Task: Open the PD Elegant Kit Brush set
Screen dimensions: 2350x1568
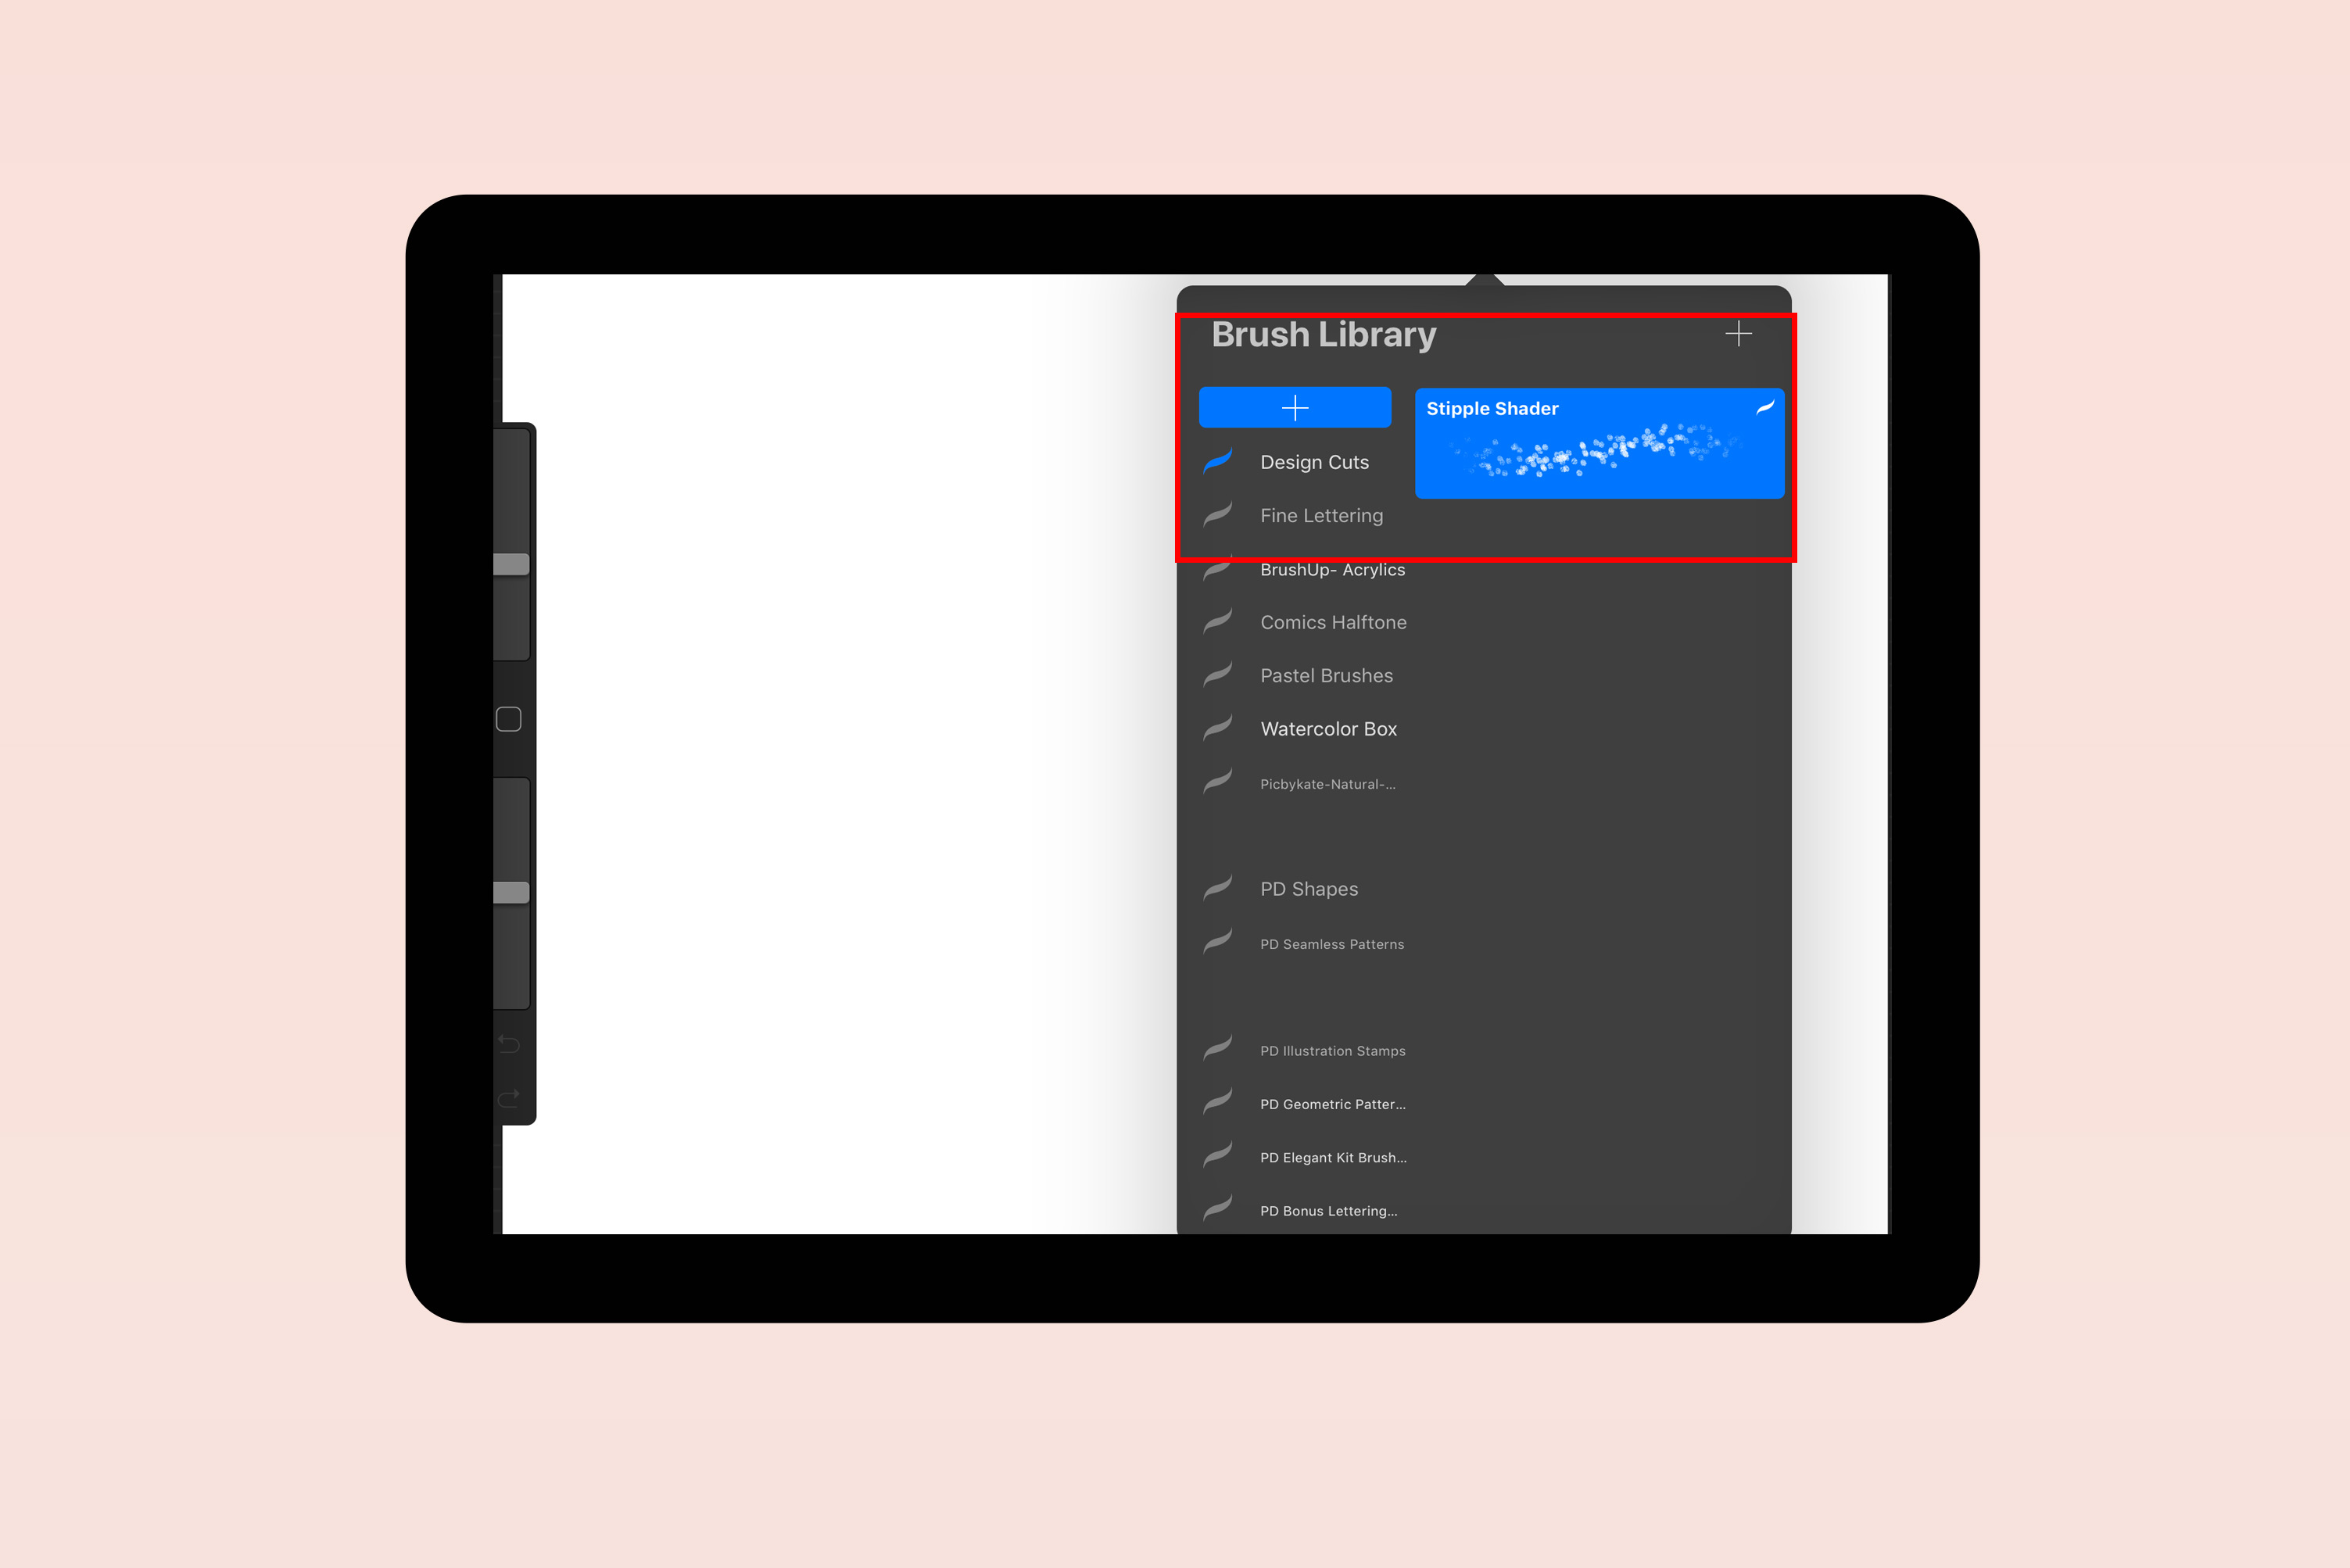Action: tap(1335, 1155)
